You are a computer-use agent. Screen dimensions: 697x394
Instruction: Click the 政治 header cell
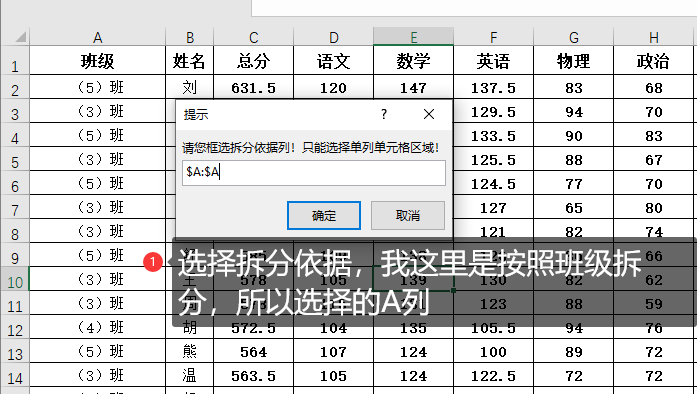(x=653, y=61)
